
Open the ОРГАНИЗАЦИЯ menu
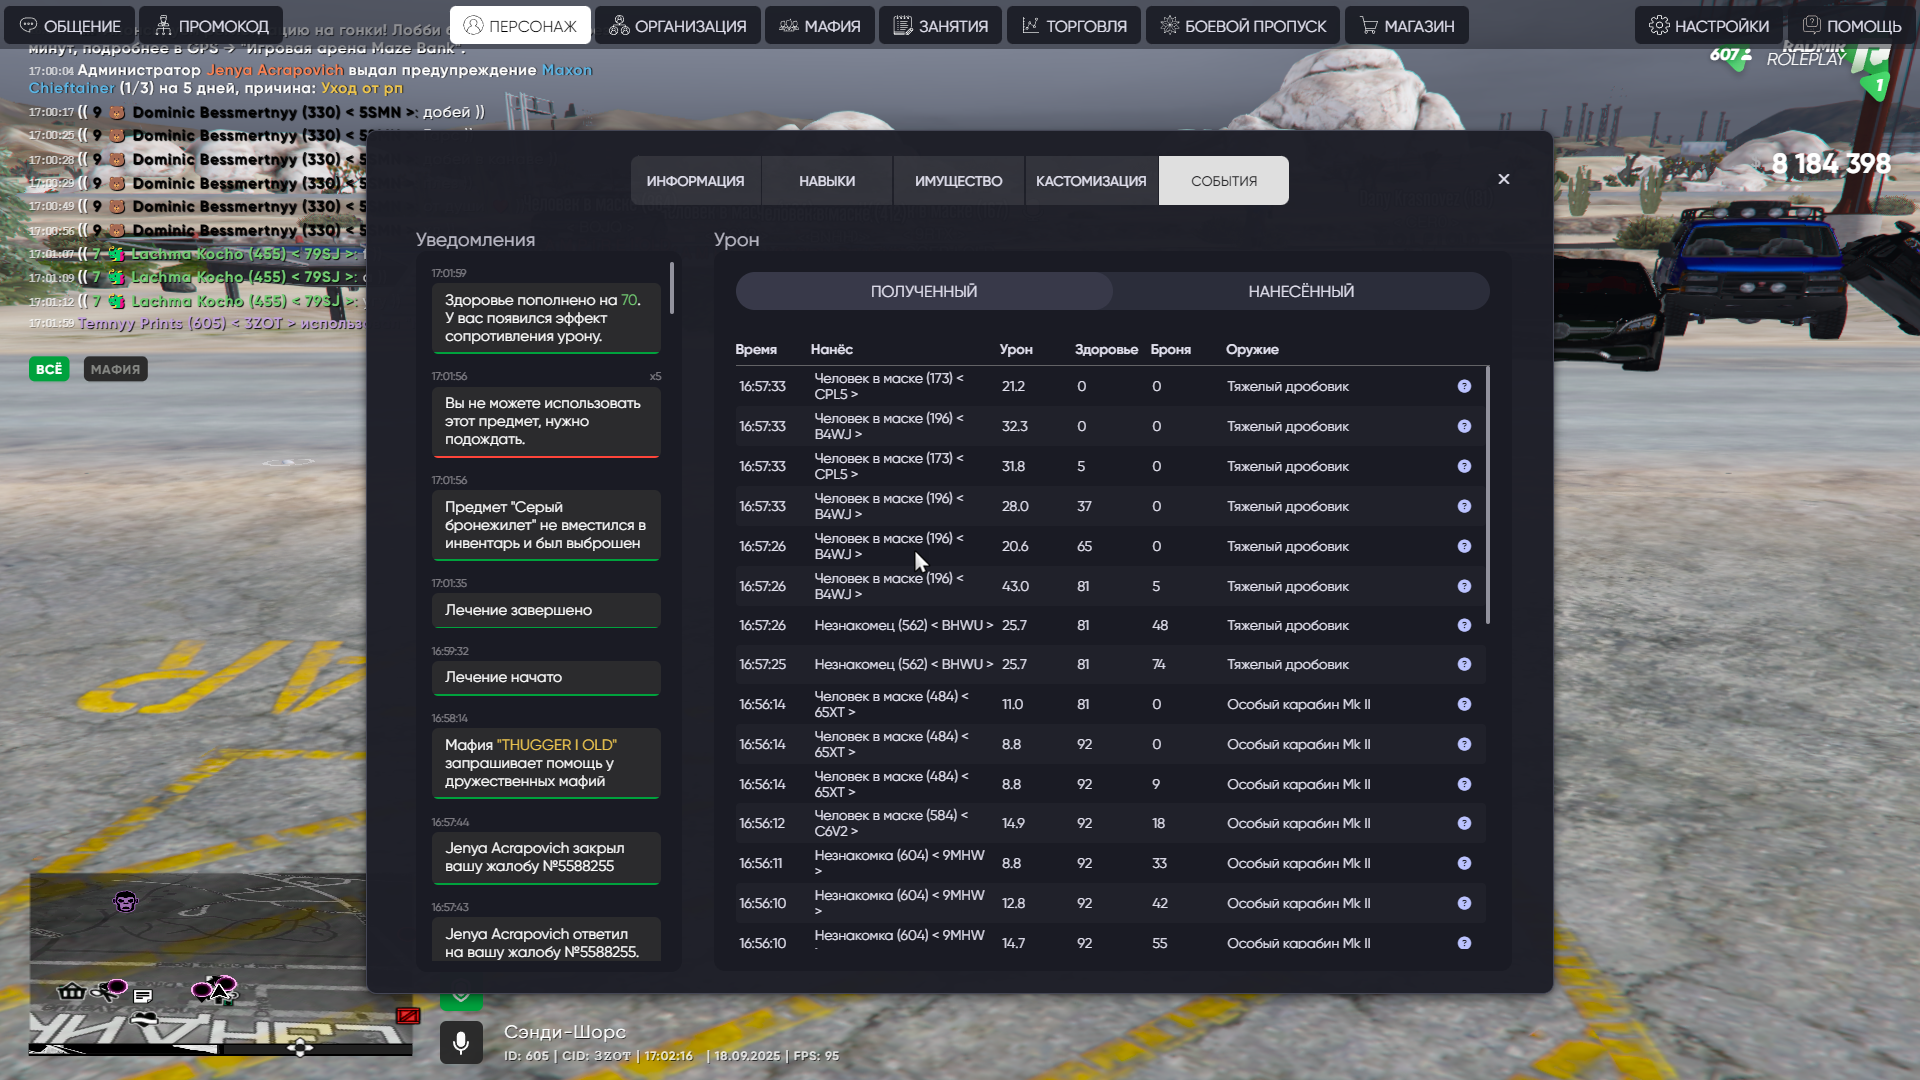pos(677,26)
